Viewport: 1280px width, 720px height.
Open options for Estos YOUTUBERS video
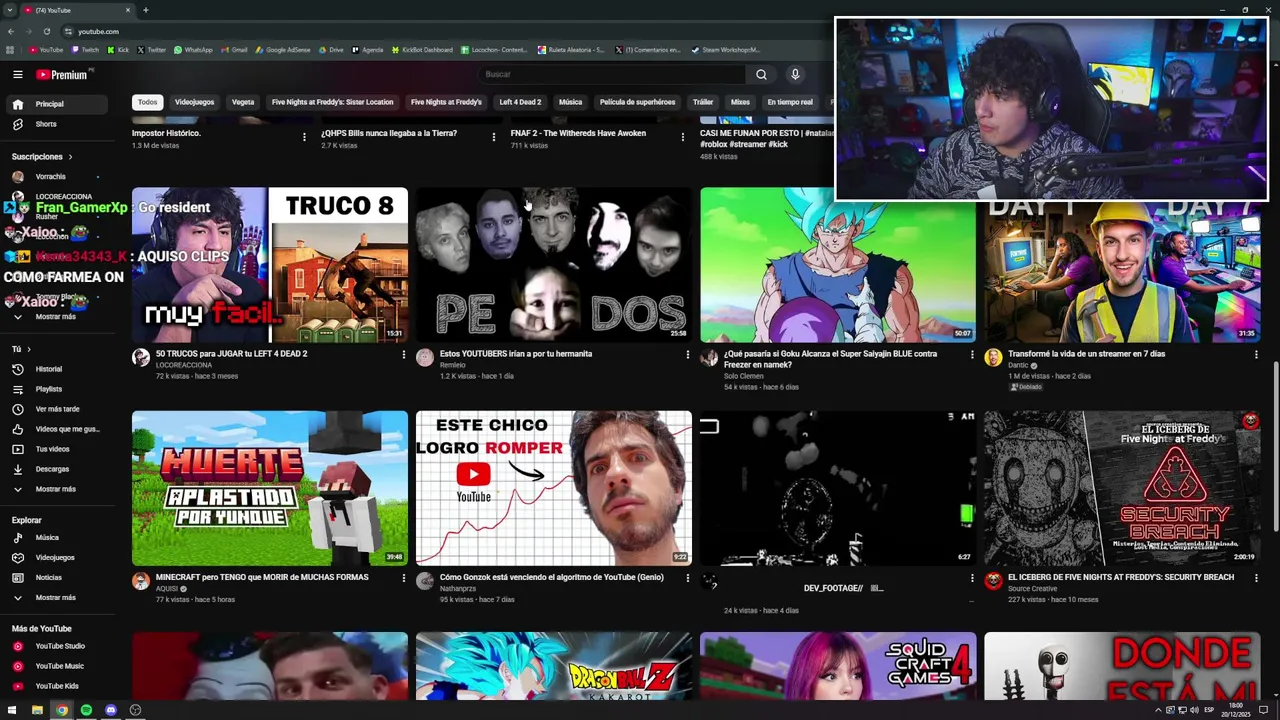(x=688, y=354)
